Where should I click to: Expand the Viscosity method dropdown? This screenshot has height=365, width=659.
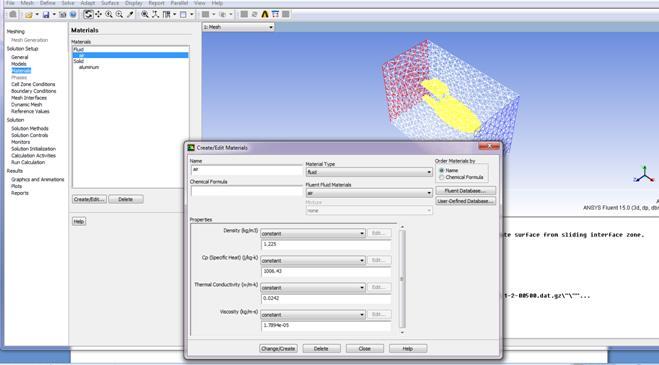pyautogui.click(x=313, y=315)
